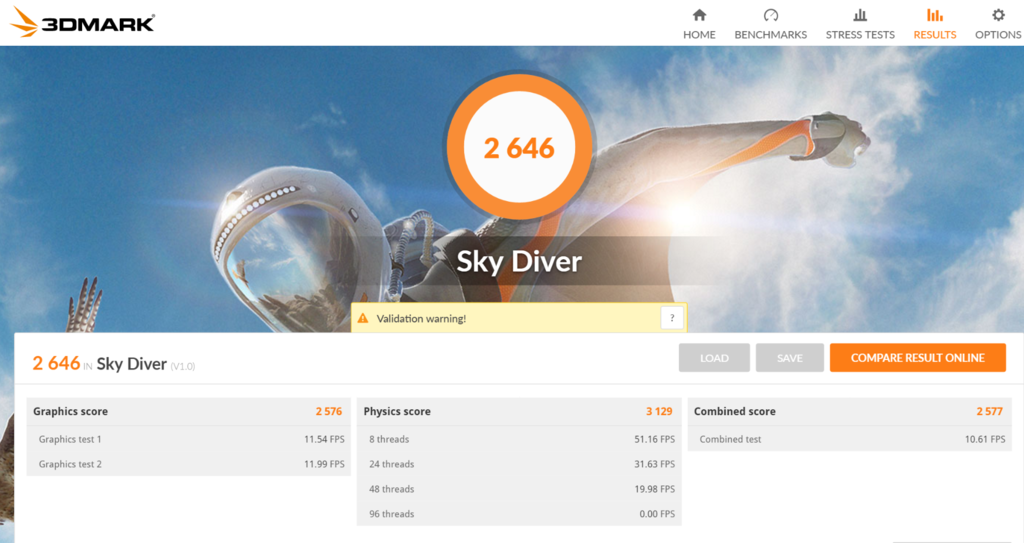This screenshot has height=543, width=1024.
Task: Click the (V1.0) version label
Action: (183, 367)
